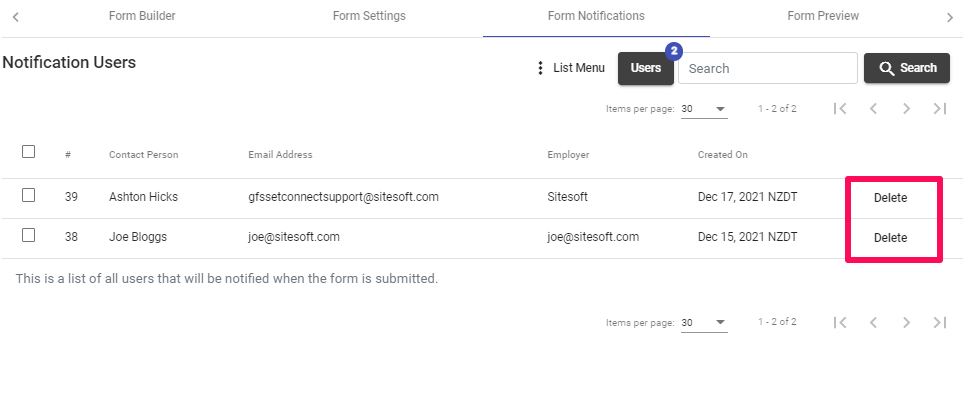Click the Dec 15, 2021 NZDT cell
The height and width of the screenshot is (396, 980).
pyautogui.click(x=748, y=237)
